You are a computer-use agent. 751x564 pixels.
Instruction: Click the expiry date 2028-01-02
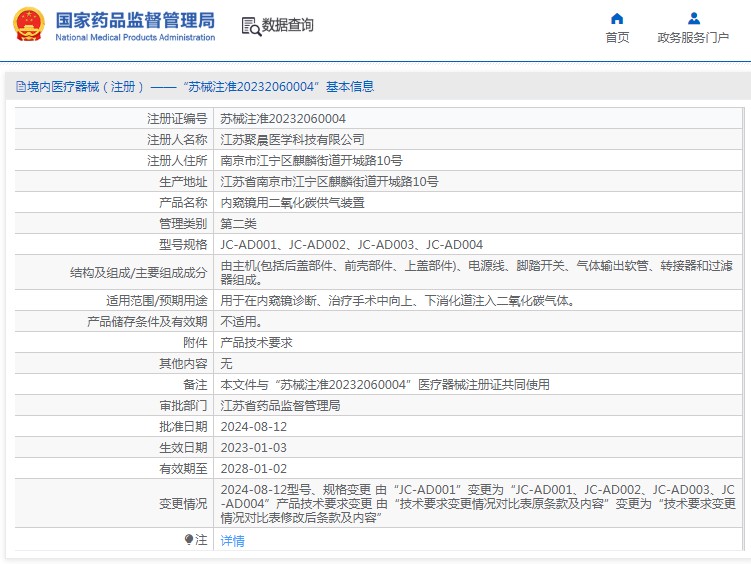coord(253,468)
